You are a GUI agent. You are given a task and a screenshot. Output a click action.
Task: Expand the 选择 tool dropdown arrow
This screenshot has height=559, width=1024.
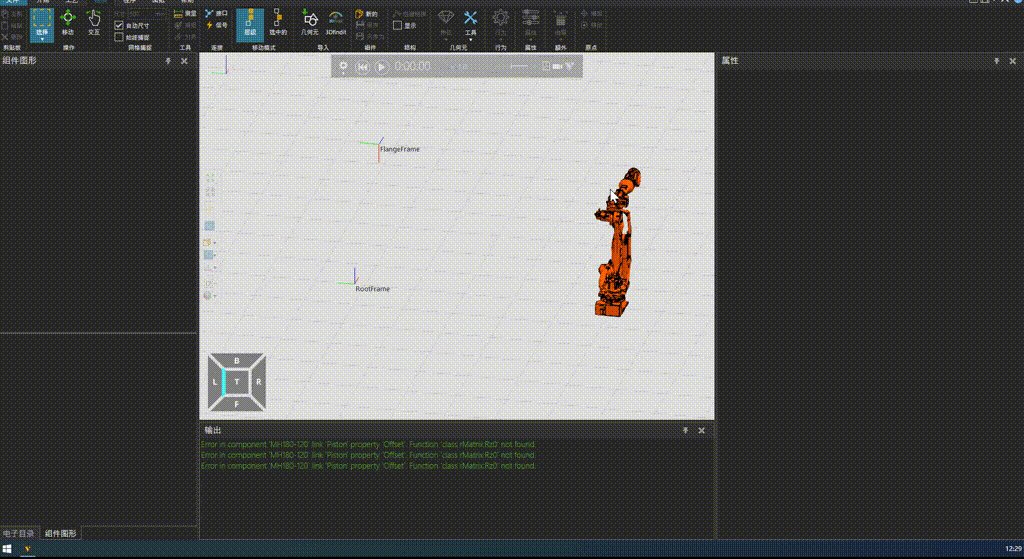pos(42,39)
